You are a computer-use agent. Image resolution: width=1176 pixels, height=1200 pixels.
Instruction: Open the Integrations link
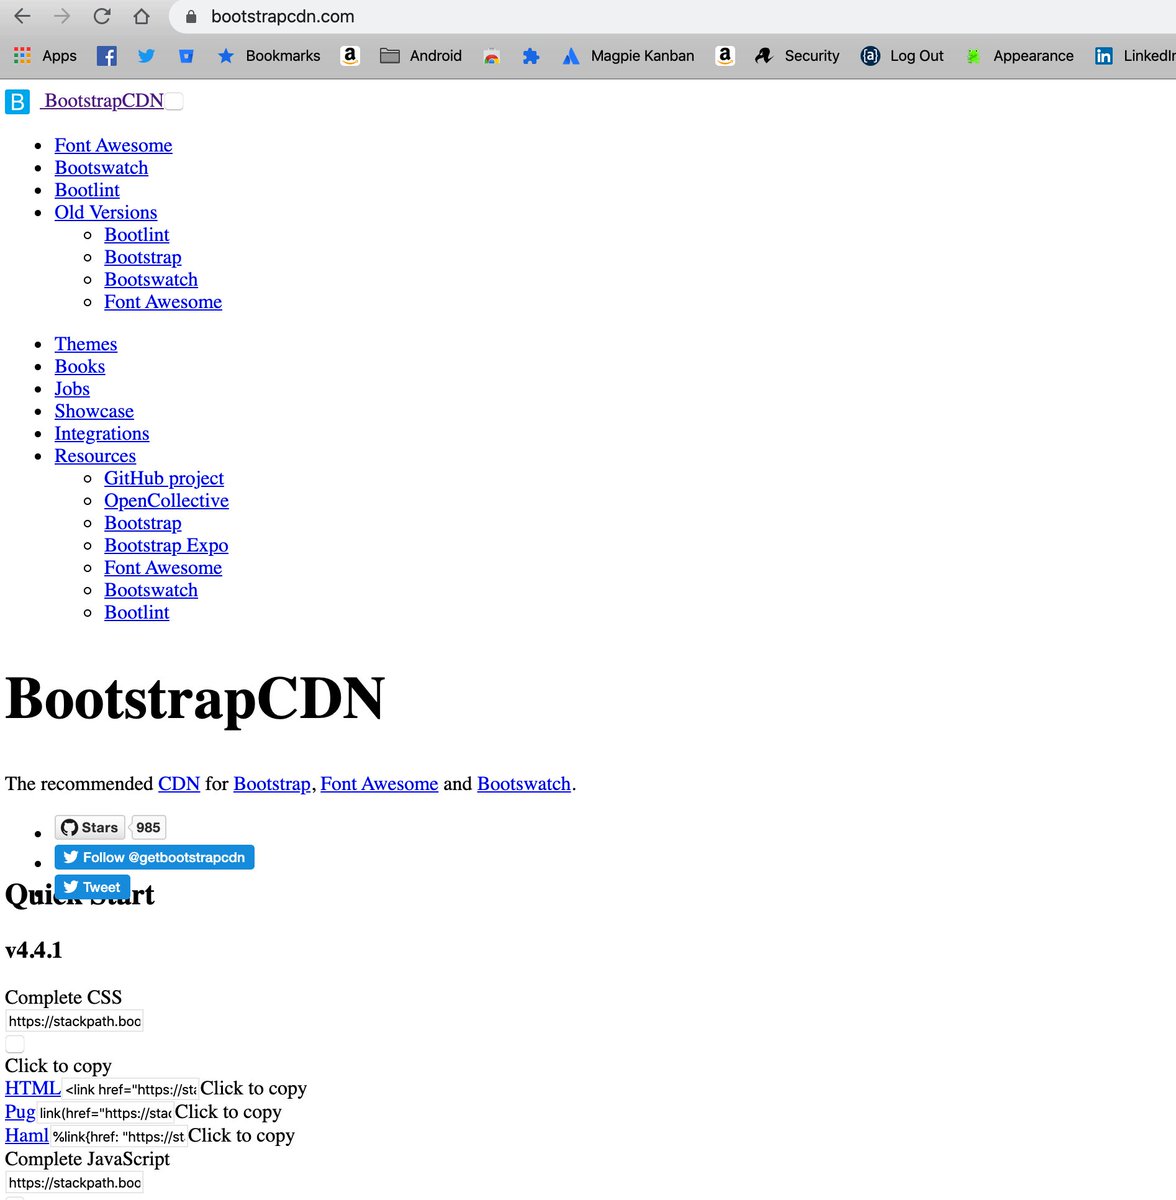tap(102, 433)
